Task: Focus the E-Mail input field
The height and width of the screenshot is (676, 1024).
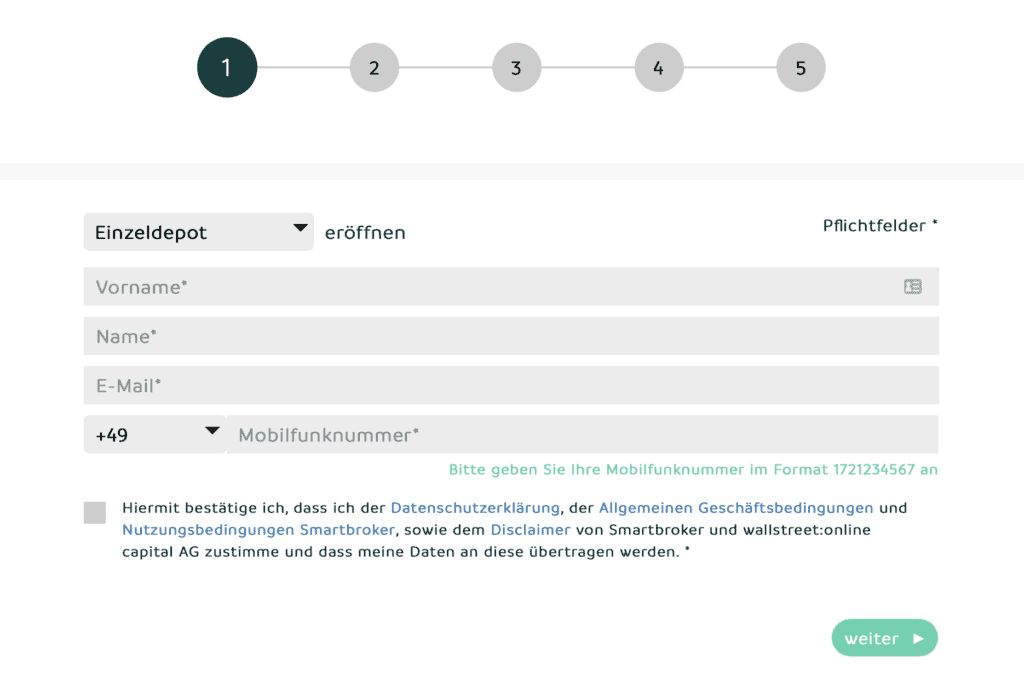Action: (511, 385)
